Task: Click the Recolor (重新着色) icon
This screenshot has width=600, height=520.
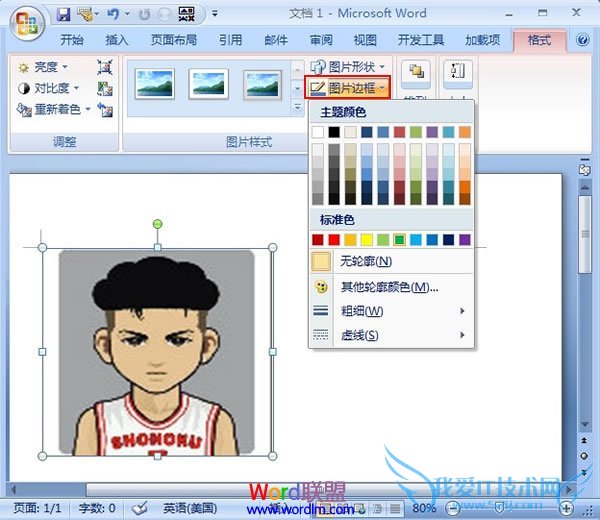Action: [x=23, y=109]
